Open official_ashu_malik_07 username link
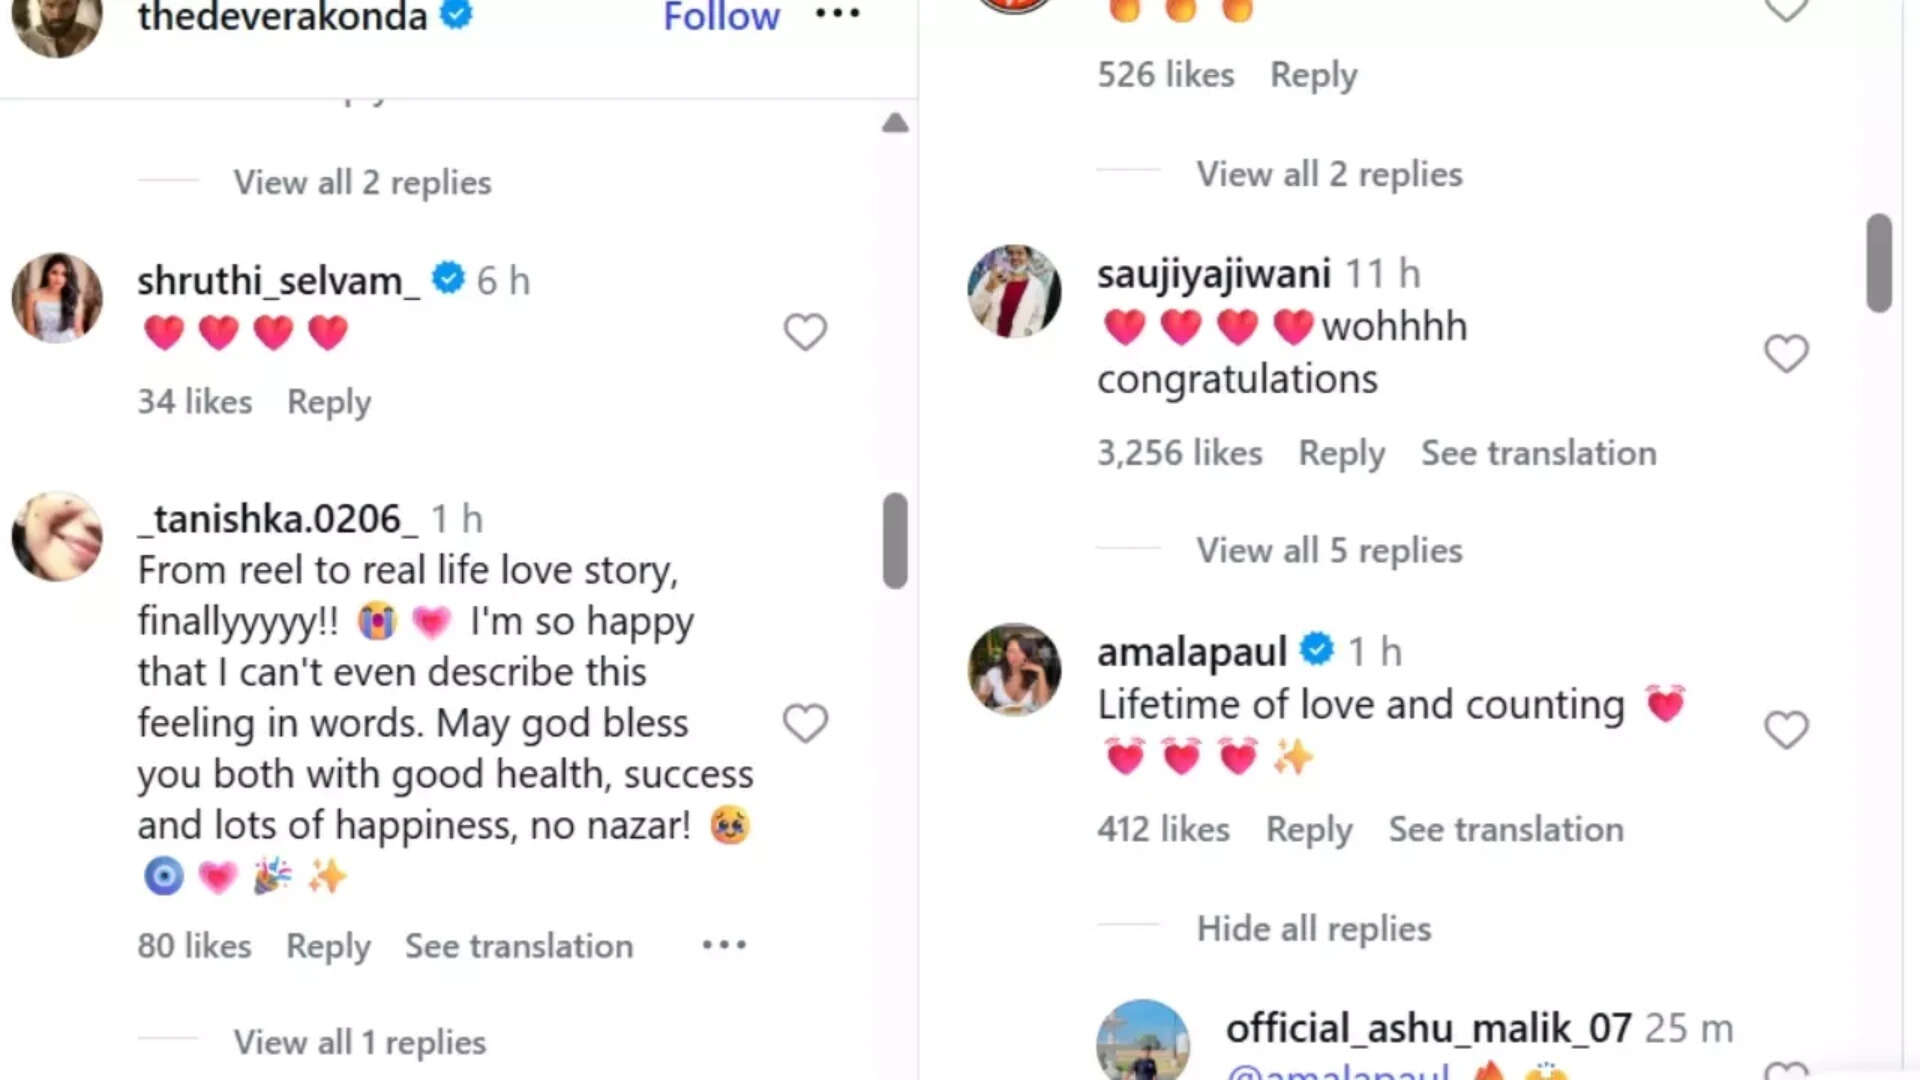 click(1428, 1028)
